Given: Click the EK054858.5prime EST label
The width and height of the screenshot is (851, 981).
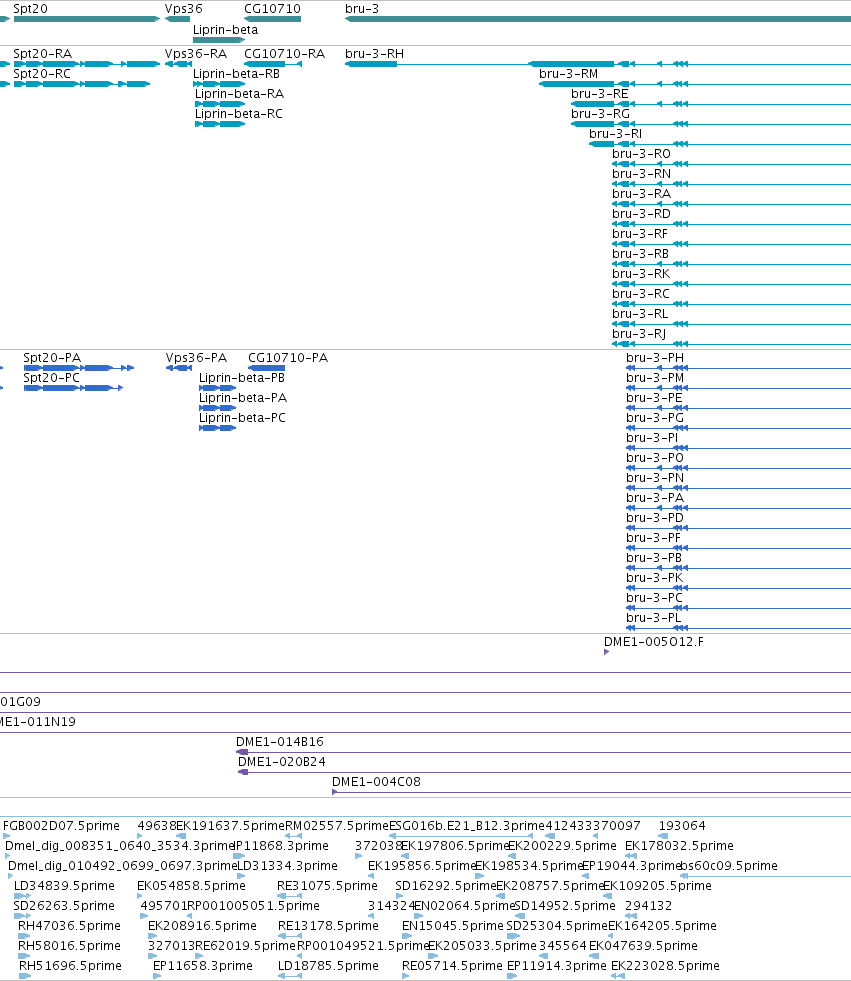Looking at the screenshot, I should tap(191, 886).
